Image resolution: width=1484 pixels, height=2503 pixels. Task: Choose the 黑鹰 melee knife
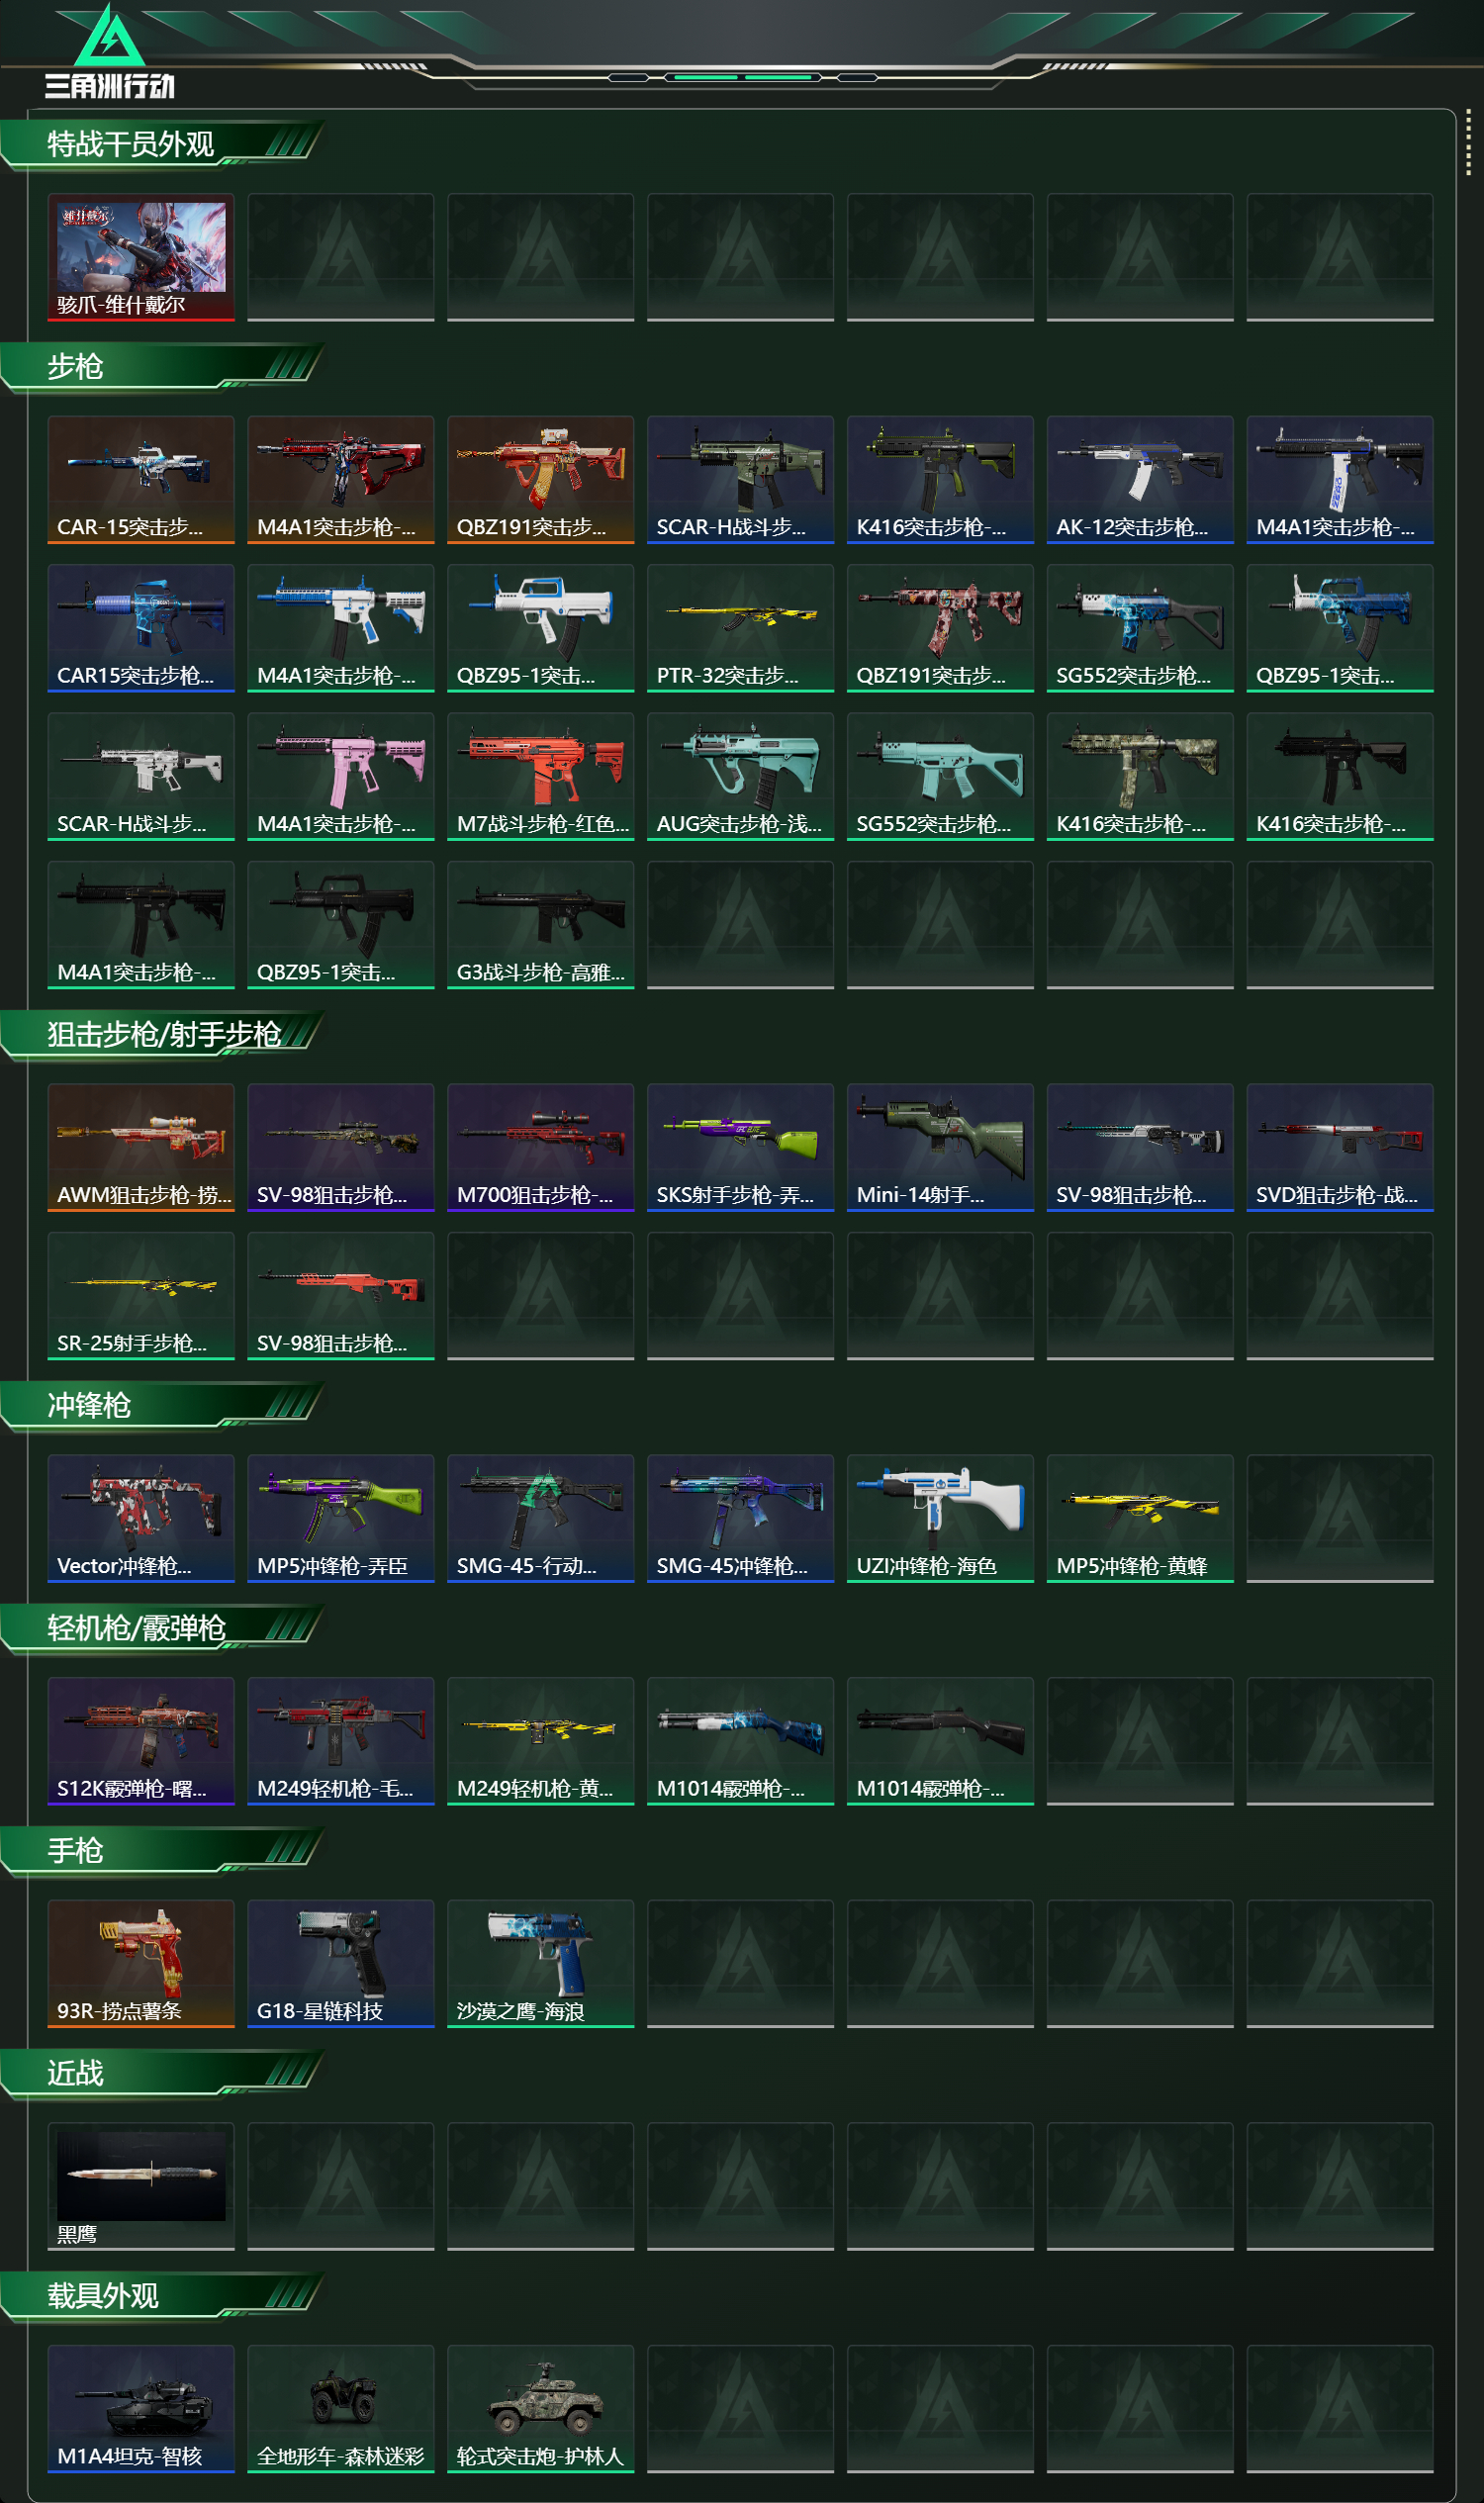pyautogui.click(x=141, y=2186)
